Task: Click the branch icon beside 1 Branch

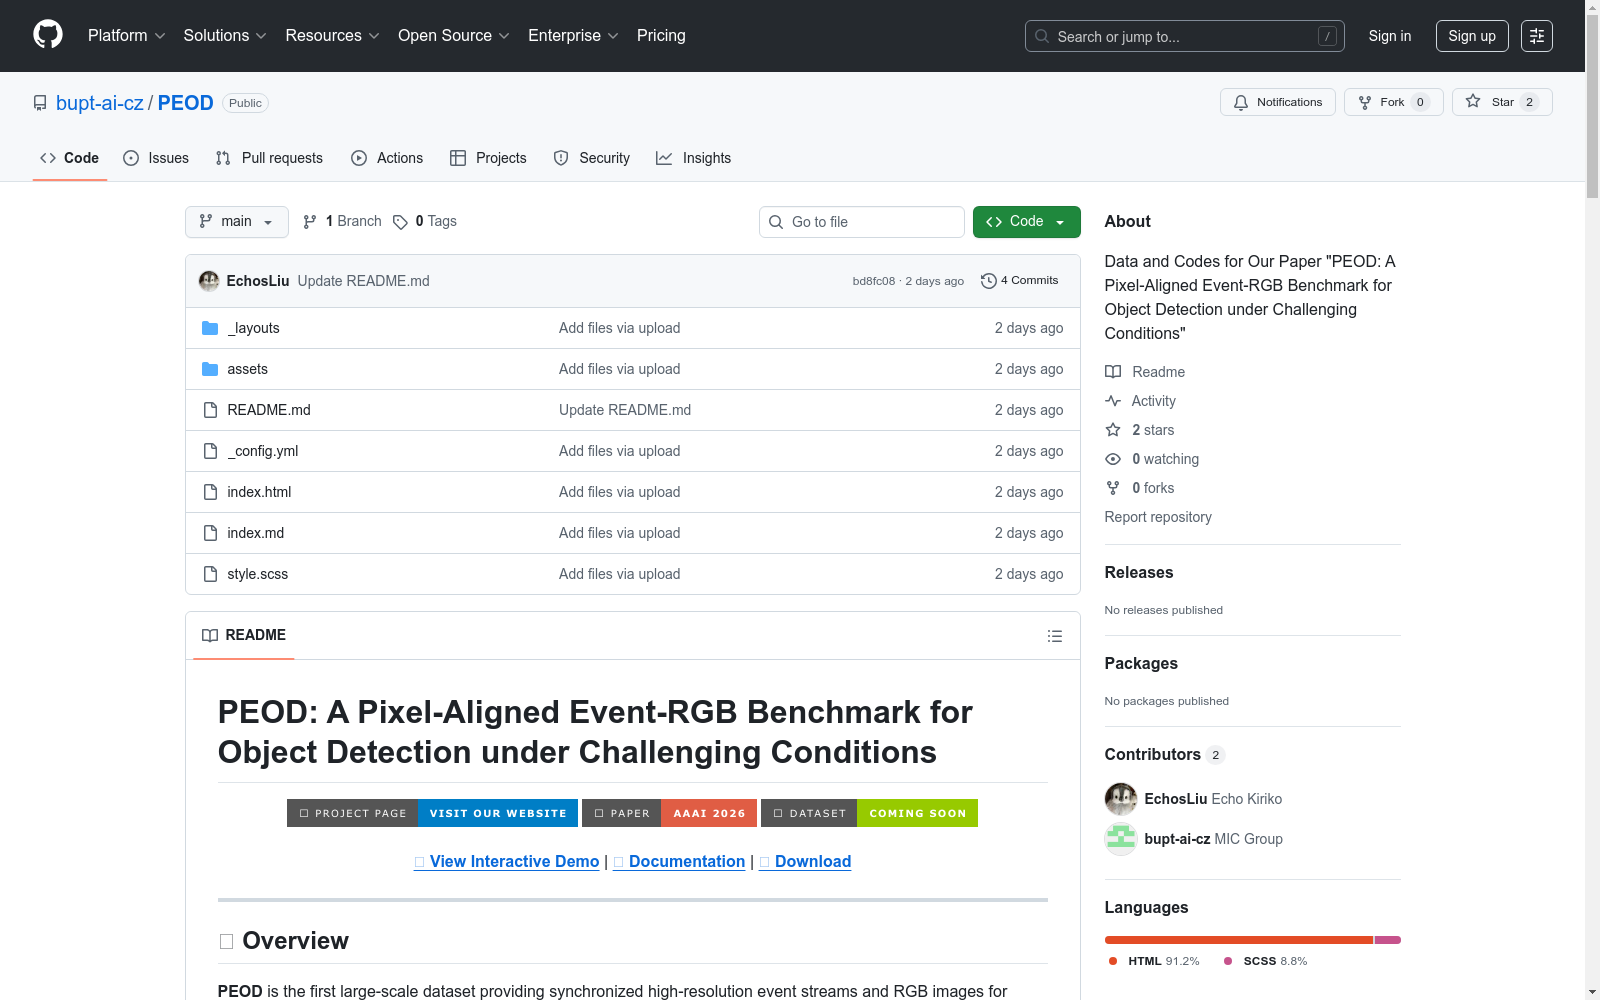Action: (310, 222)
